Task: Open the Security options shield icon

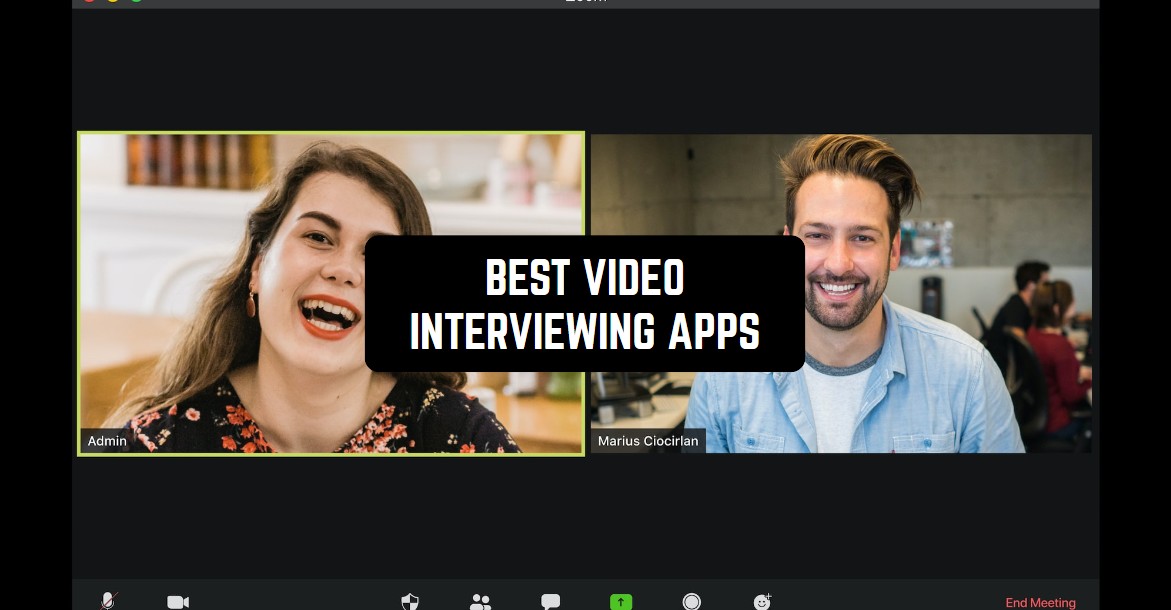Action: tap(410, 600)
